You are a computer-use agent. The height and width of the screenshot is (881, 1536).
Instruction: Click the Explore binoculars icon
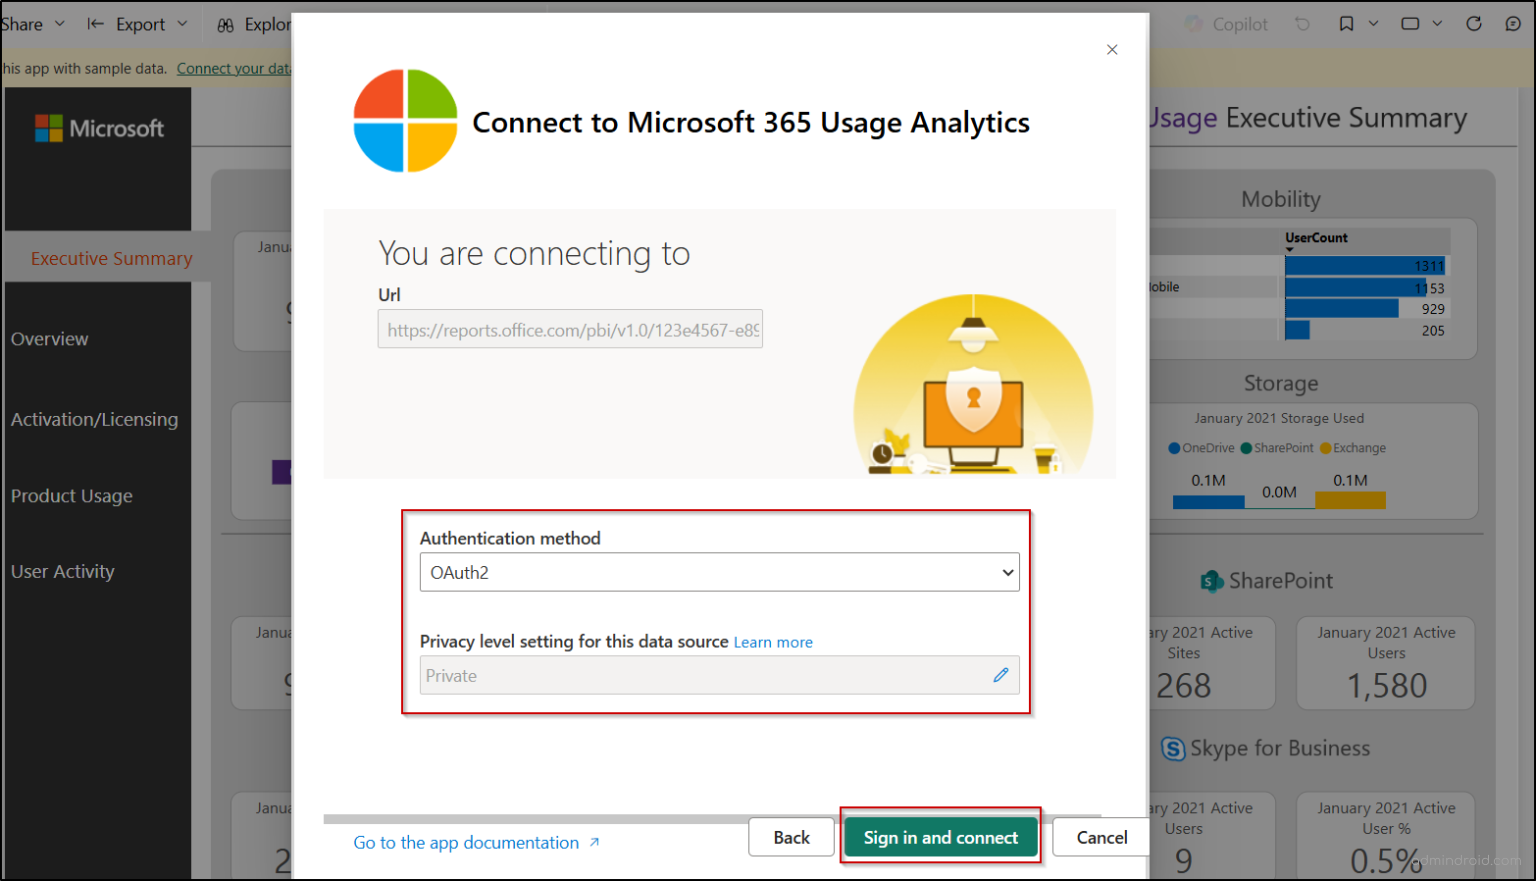[225, 23]
